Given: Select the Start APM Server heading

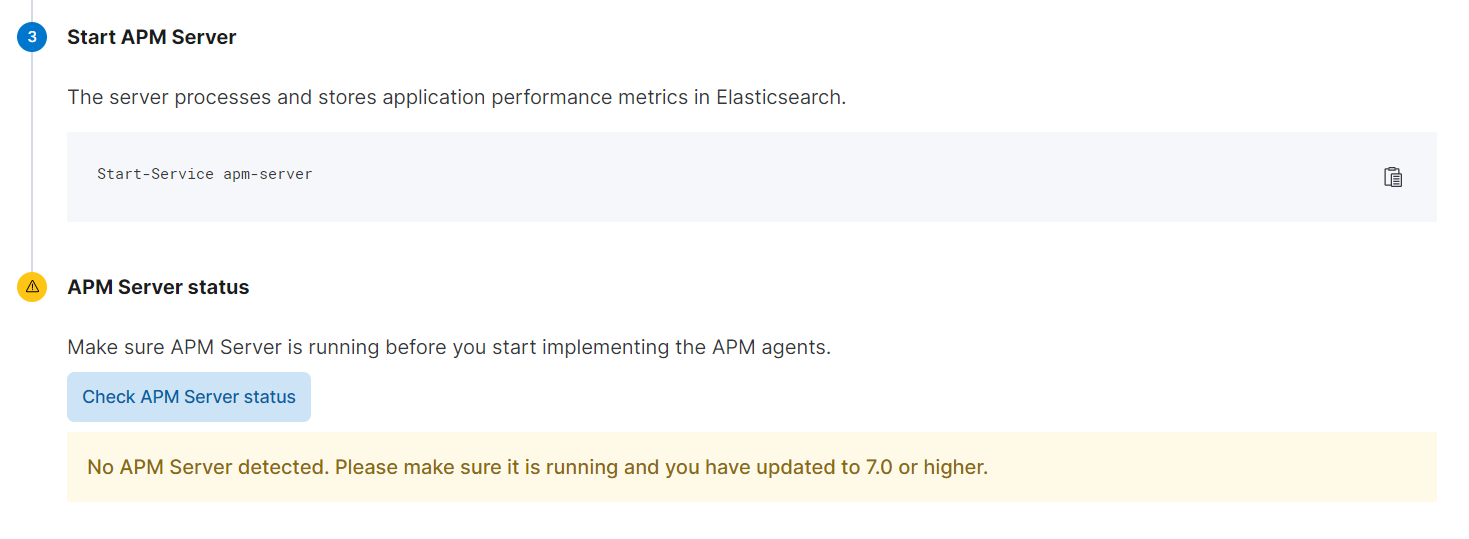Looking at the screenshot, I should click(152, 38).
